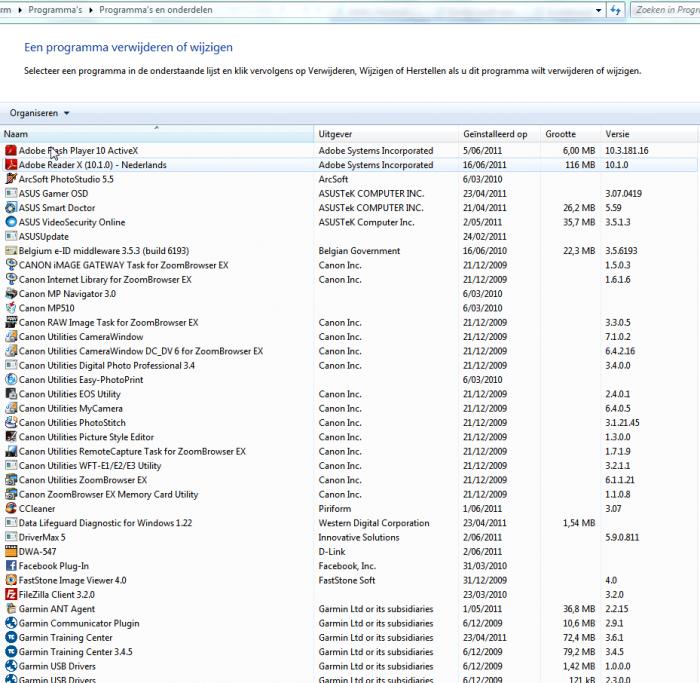Click the Belgium e-ID middleware icon
The width and height of the screenshot is (700, 683).
[x=11, y=250]
